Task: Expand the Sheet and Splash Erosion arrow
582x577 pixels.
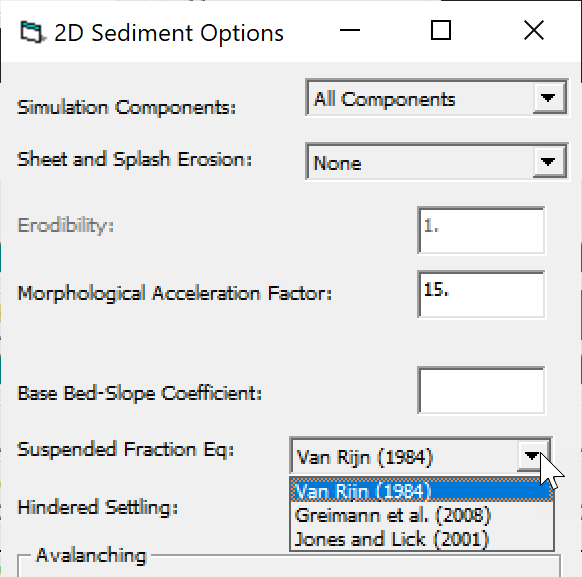Action: point(548,162)
